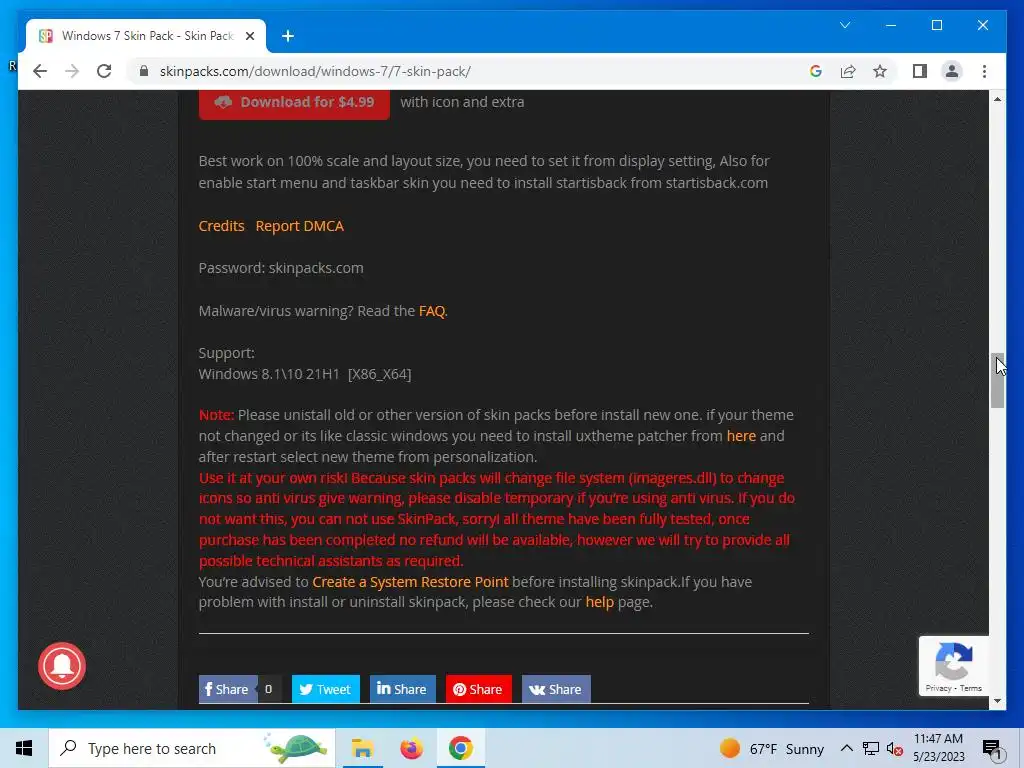Click the red notification bell
Viewport: 1024px width, 768px height.
pos(62,666)
